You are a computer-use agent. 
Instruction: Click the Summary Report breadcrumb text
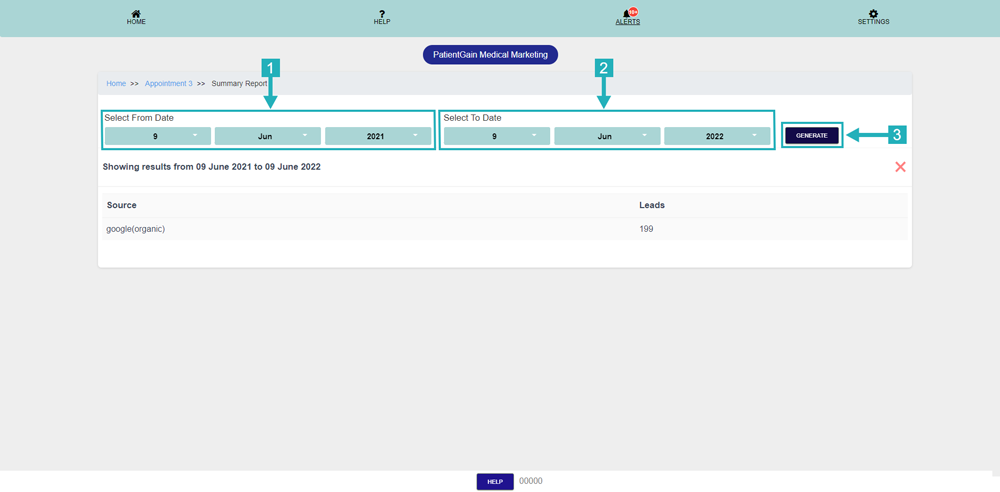tap(239, 84)
